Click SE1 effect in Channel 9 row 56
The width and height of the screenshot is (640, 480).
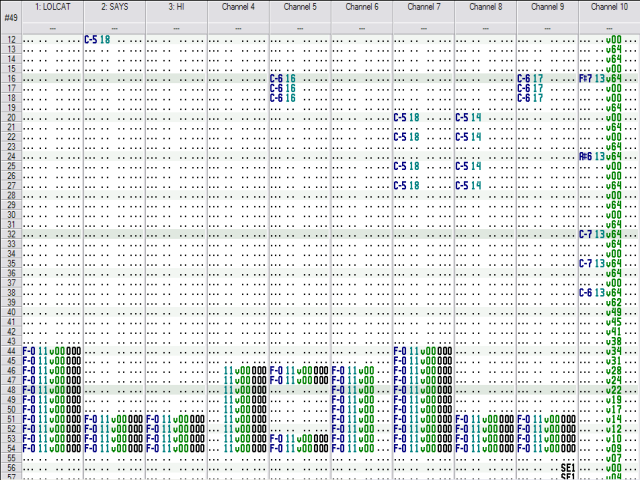click(568, 468)
